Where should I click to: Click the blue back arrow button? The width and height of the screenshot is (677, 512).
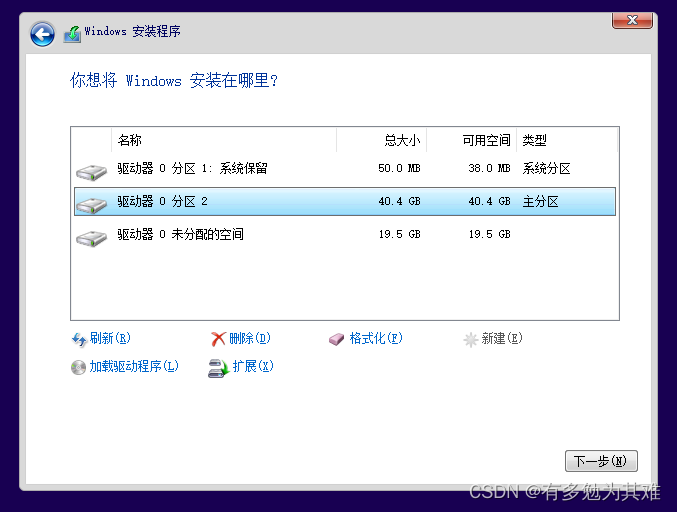42,34
